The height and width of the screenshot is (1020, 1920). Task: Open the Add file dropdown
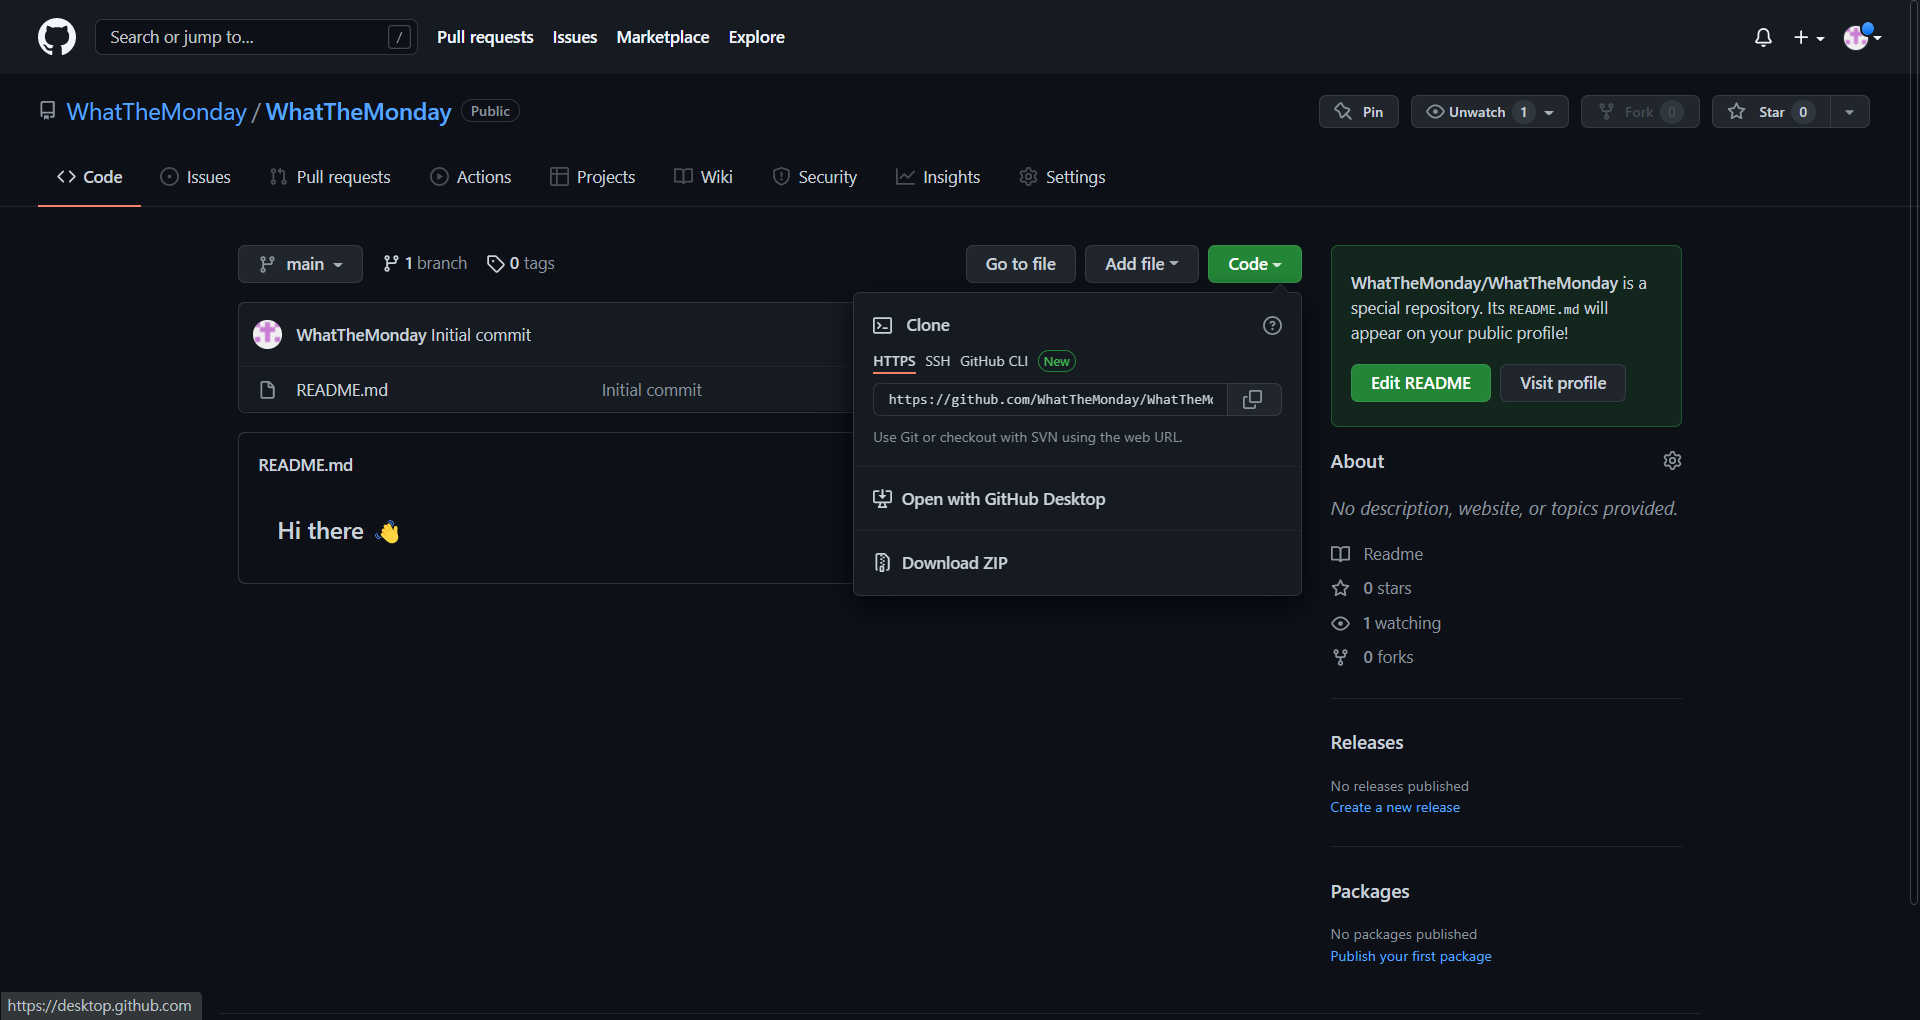point(1141,264)
